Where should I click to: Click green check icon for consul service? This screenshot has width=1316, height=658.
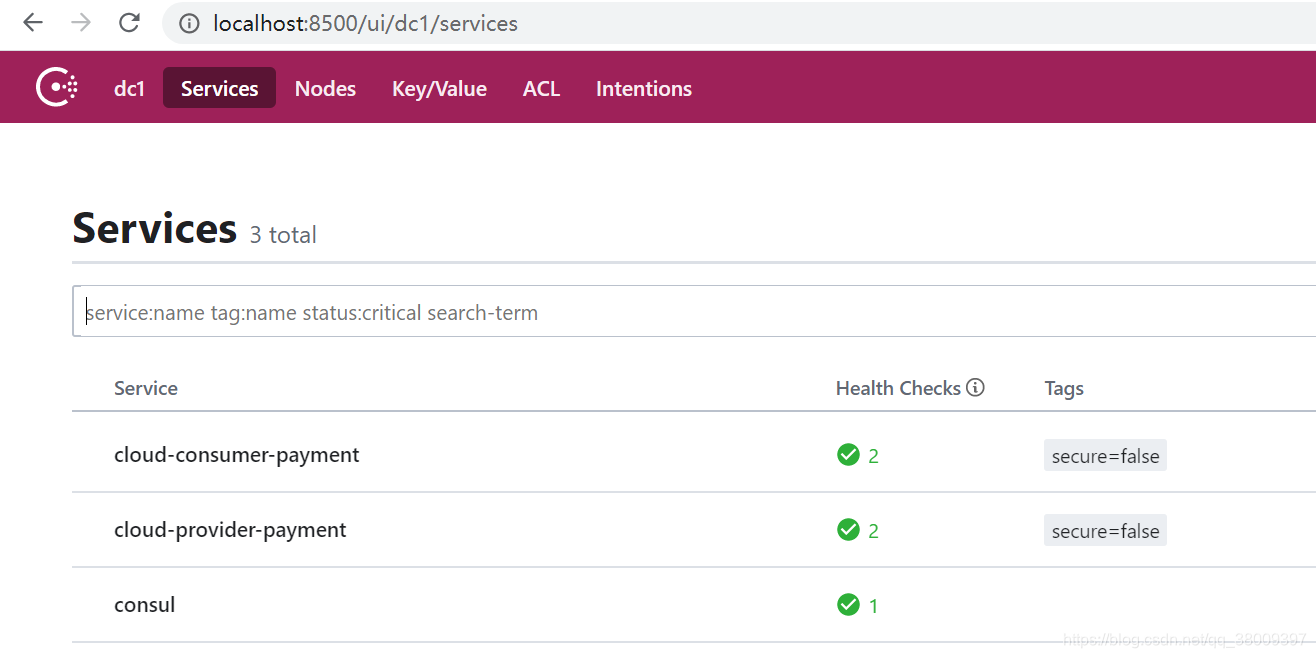(x=848, y=605)
